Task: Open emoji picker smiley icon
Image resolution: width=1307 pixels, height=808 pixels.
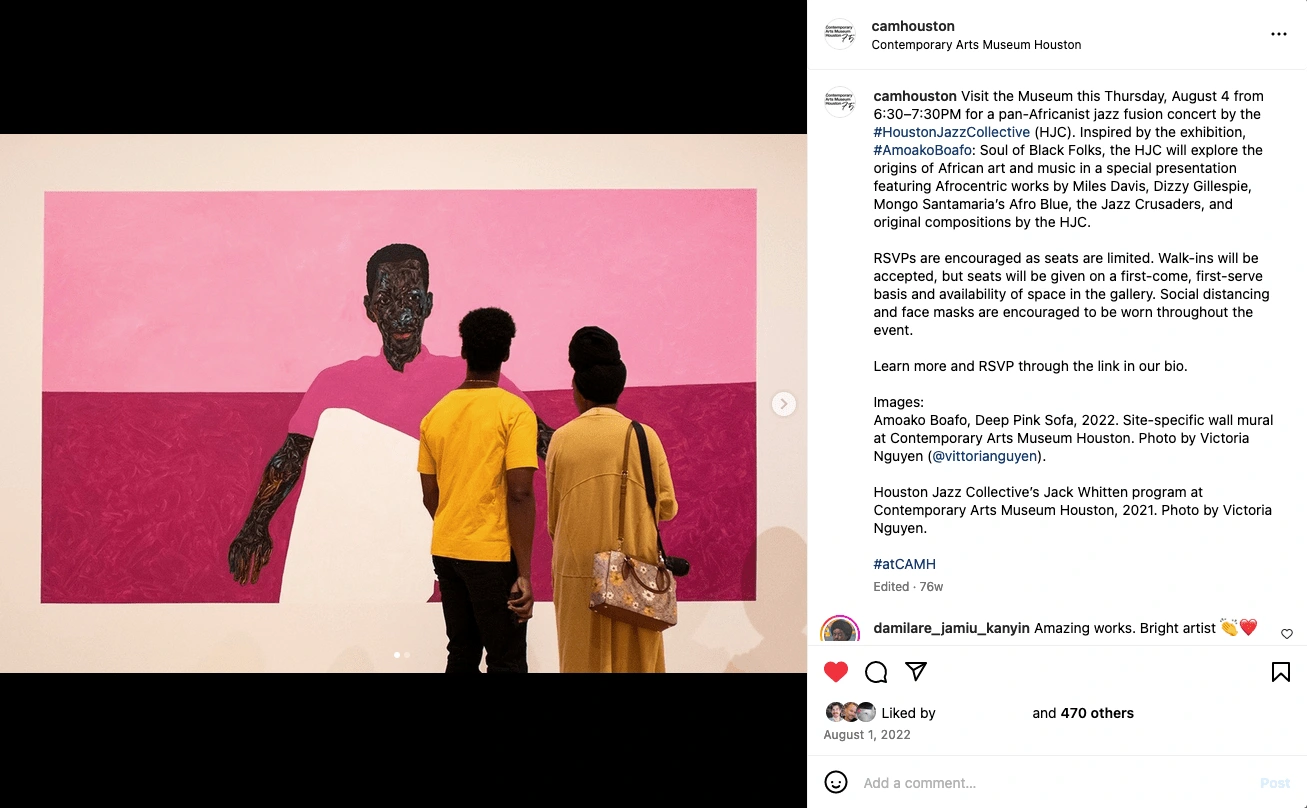Action: tap(836, 782)
